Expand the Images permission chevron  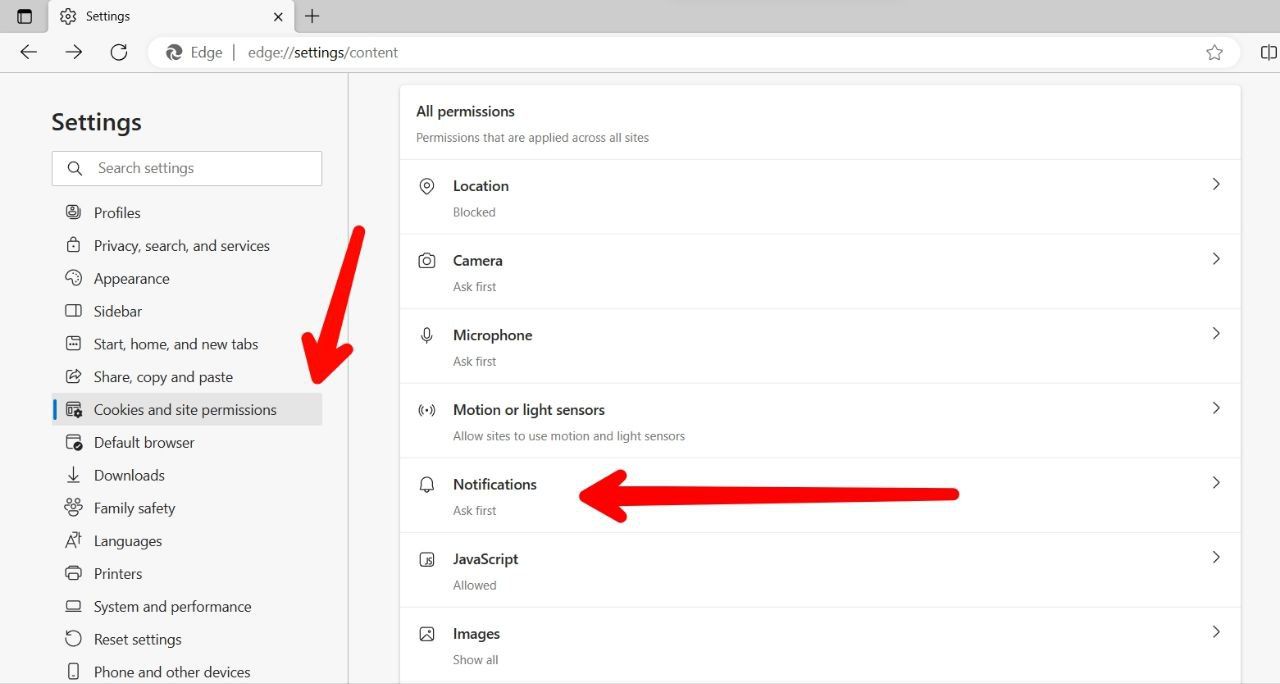[x=1216, y=631]
